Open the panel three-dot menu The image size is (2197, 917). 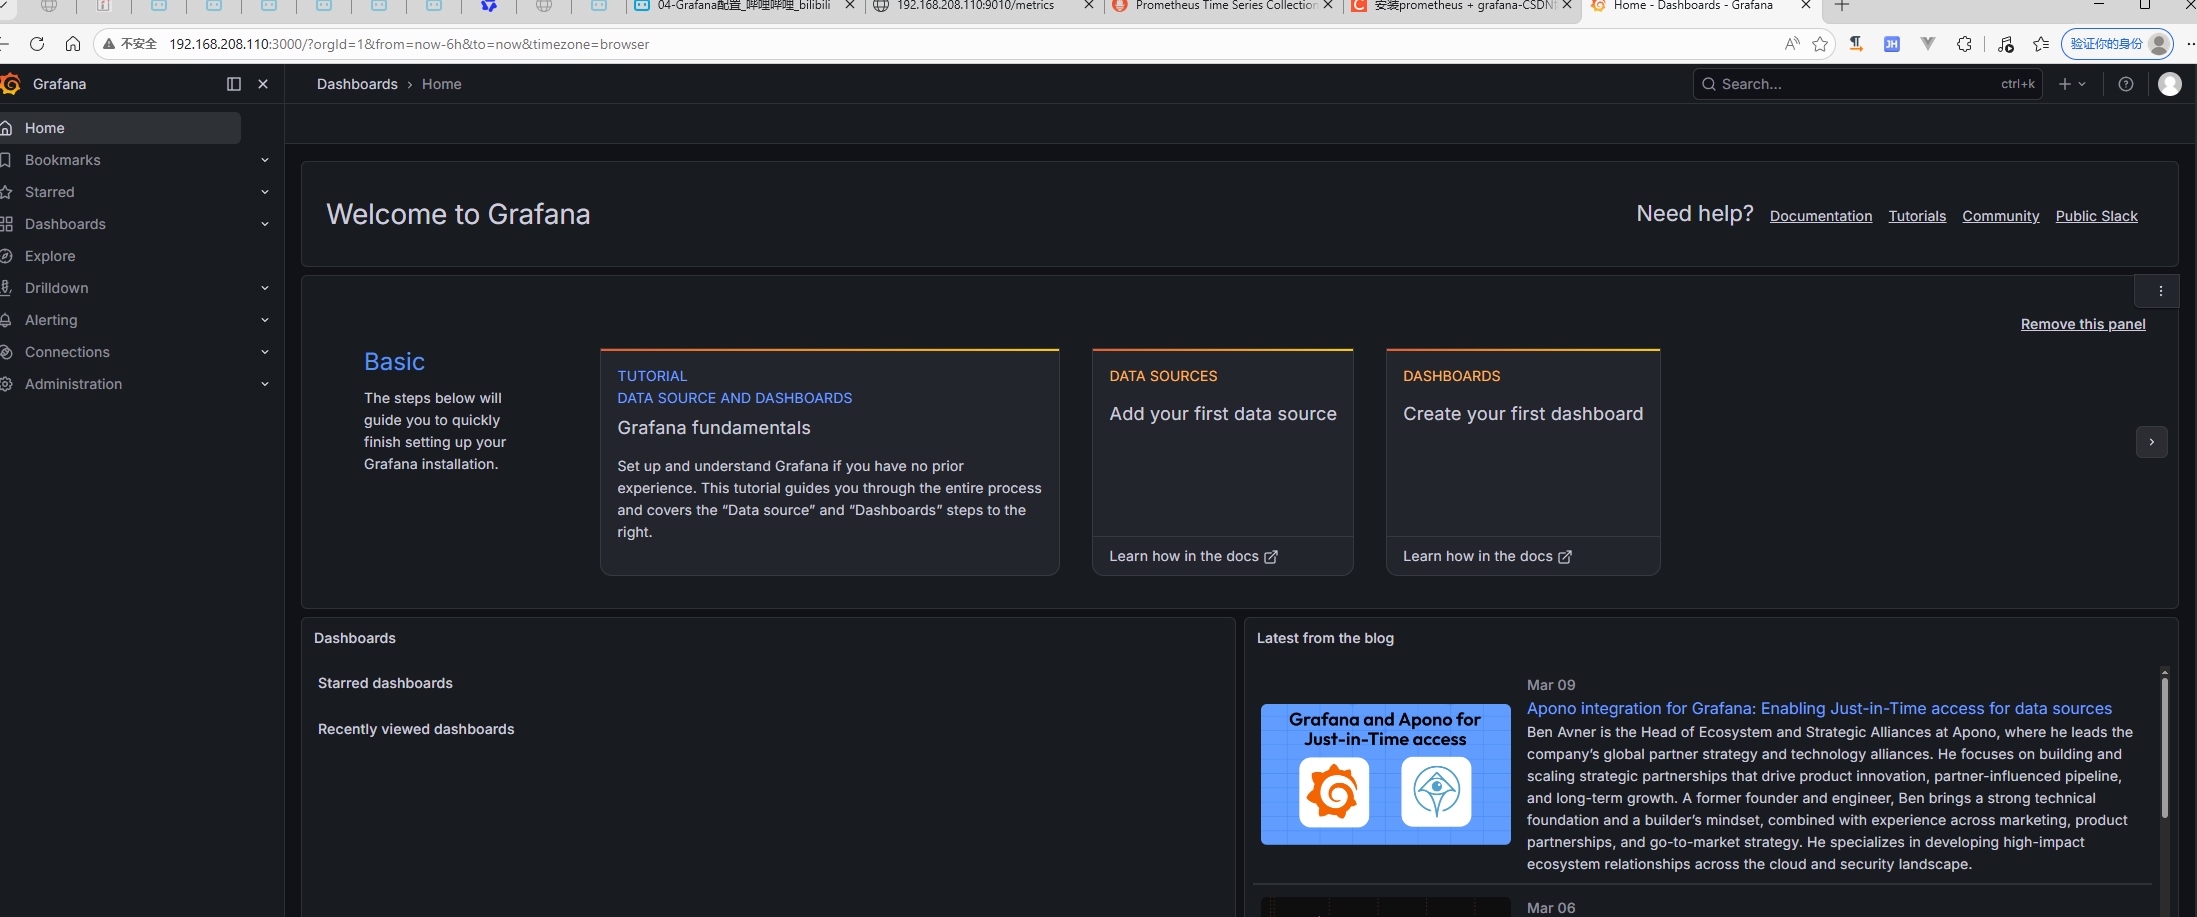pyautogui.click(x=2160, y=291)
